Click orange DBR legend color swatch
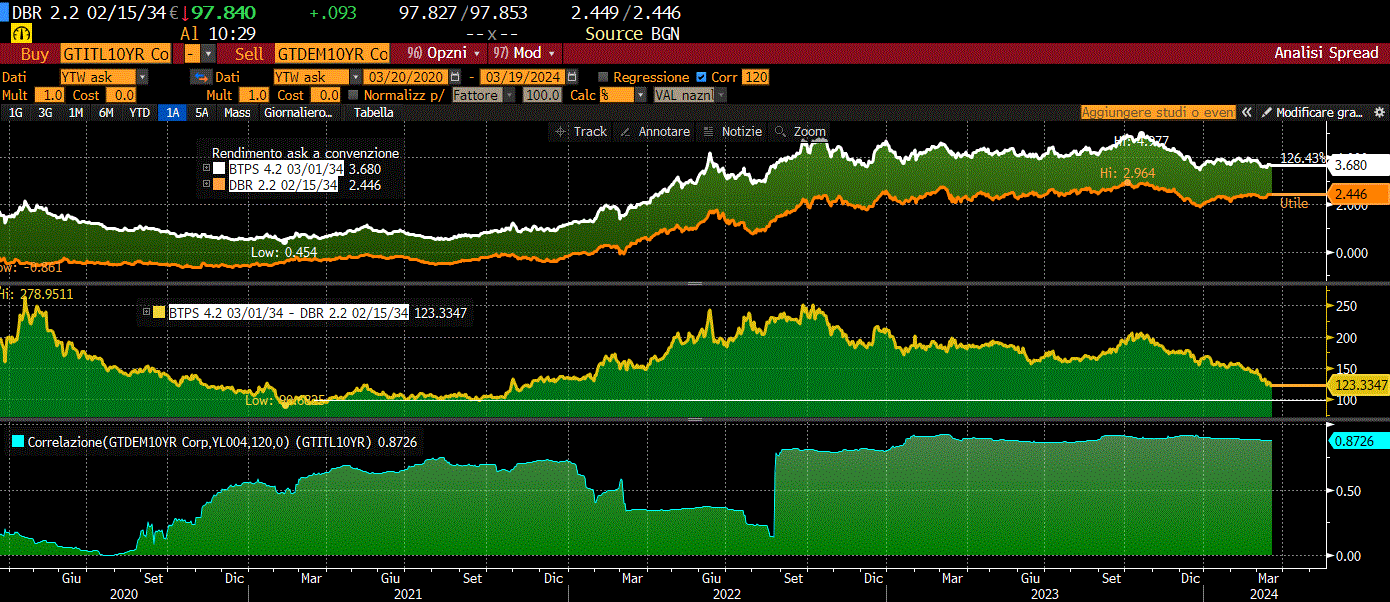This screenshot has height=602, width=1390. click(x=220, y=184)
